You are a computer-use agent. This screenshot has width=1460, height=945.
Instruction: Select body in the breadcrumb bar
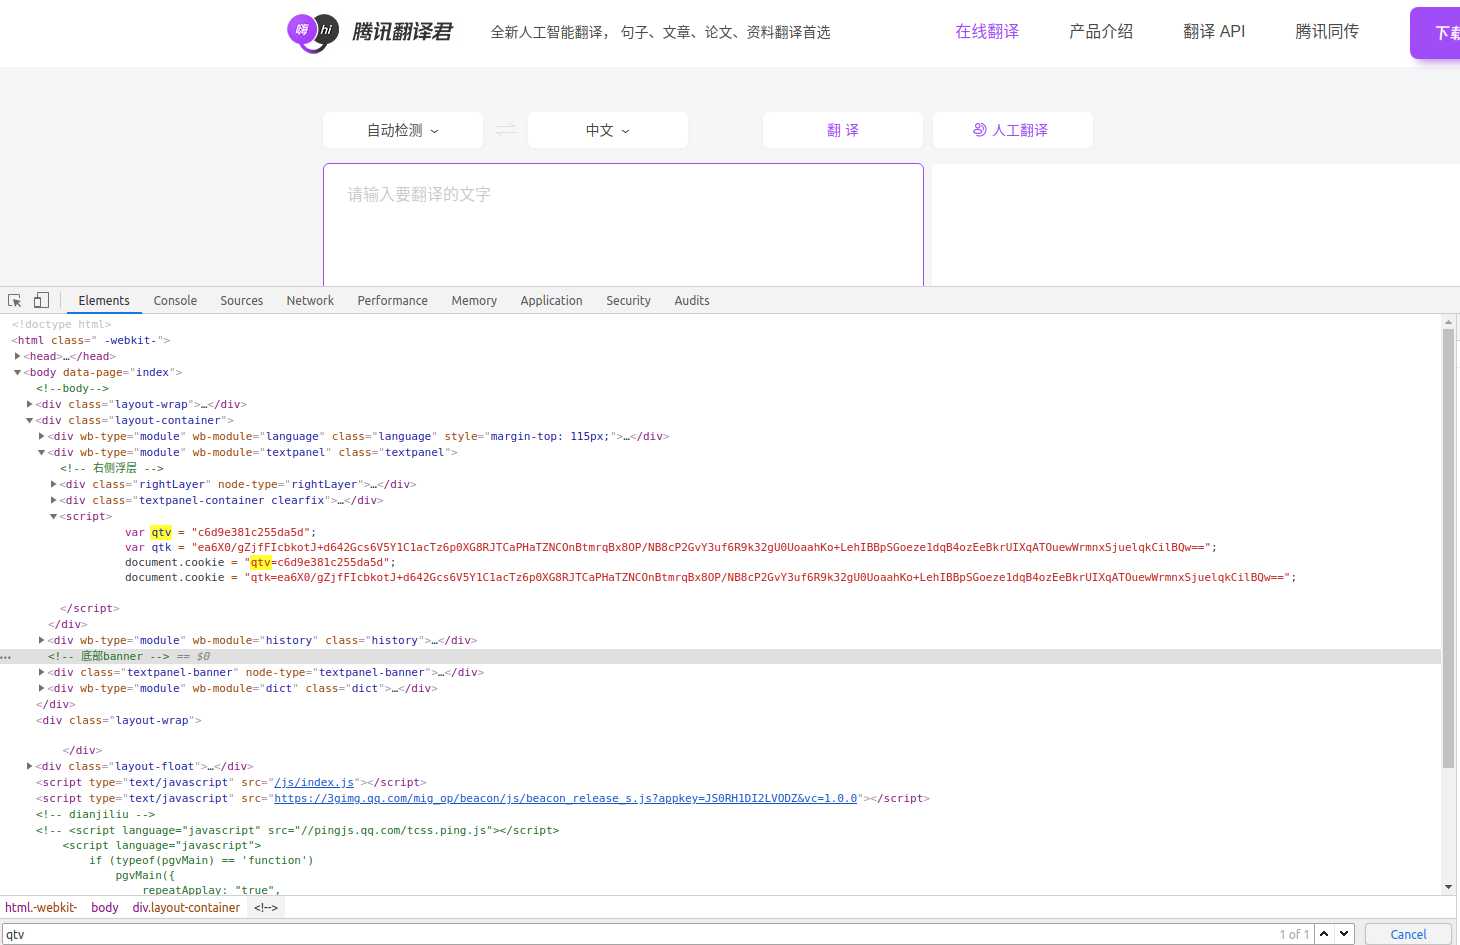(x=105, y=907)
